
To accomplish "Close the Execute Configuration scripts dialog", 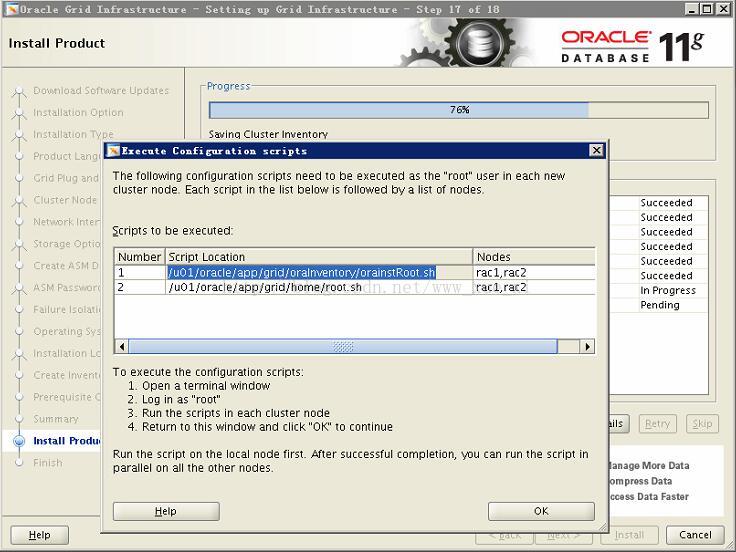I will point(596,150).
